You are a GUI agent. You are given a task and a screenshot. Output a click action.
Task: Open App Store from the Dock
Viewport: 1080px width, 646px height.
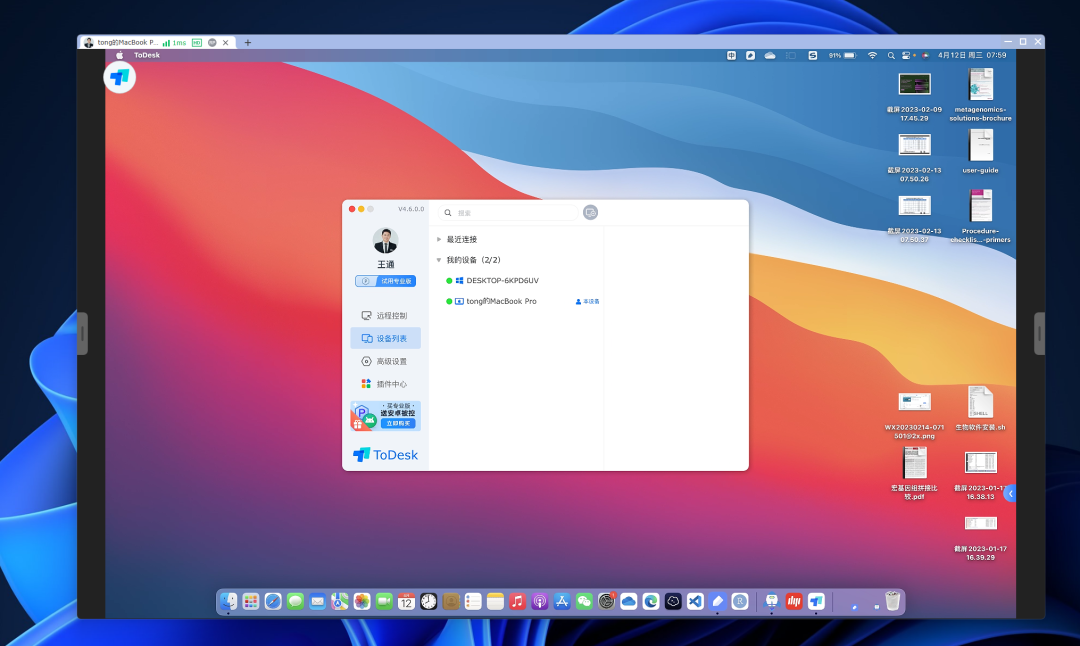tap(562, 601)
